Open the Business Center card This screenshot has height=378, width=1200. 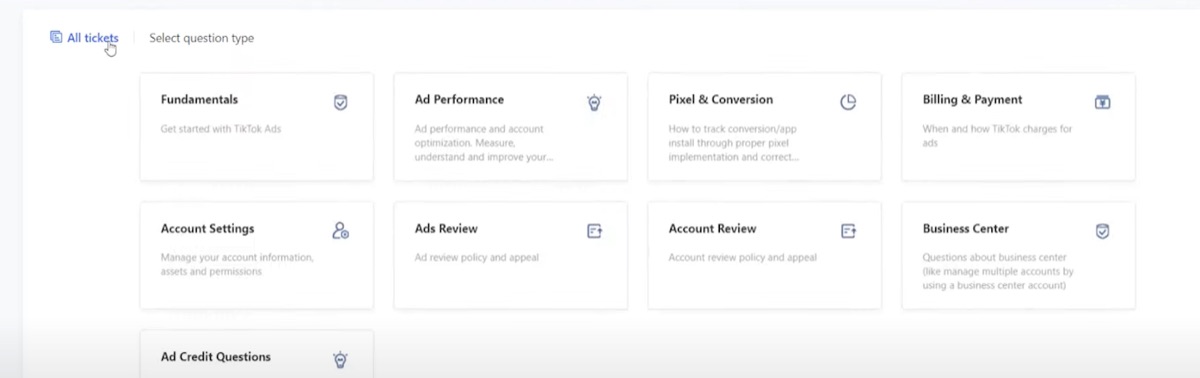pos(1019,256)
